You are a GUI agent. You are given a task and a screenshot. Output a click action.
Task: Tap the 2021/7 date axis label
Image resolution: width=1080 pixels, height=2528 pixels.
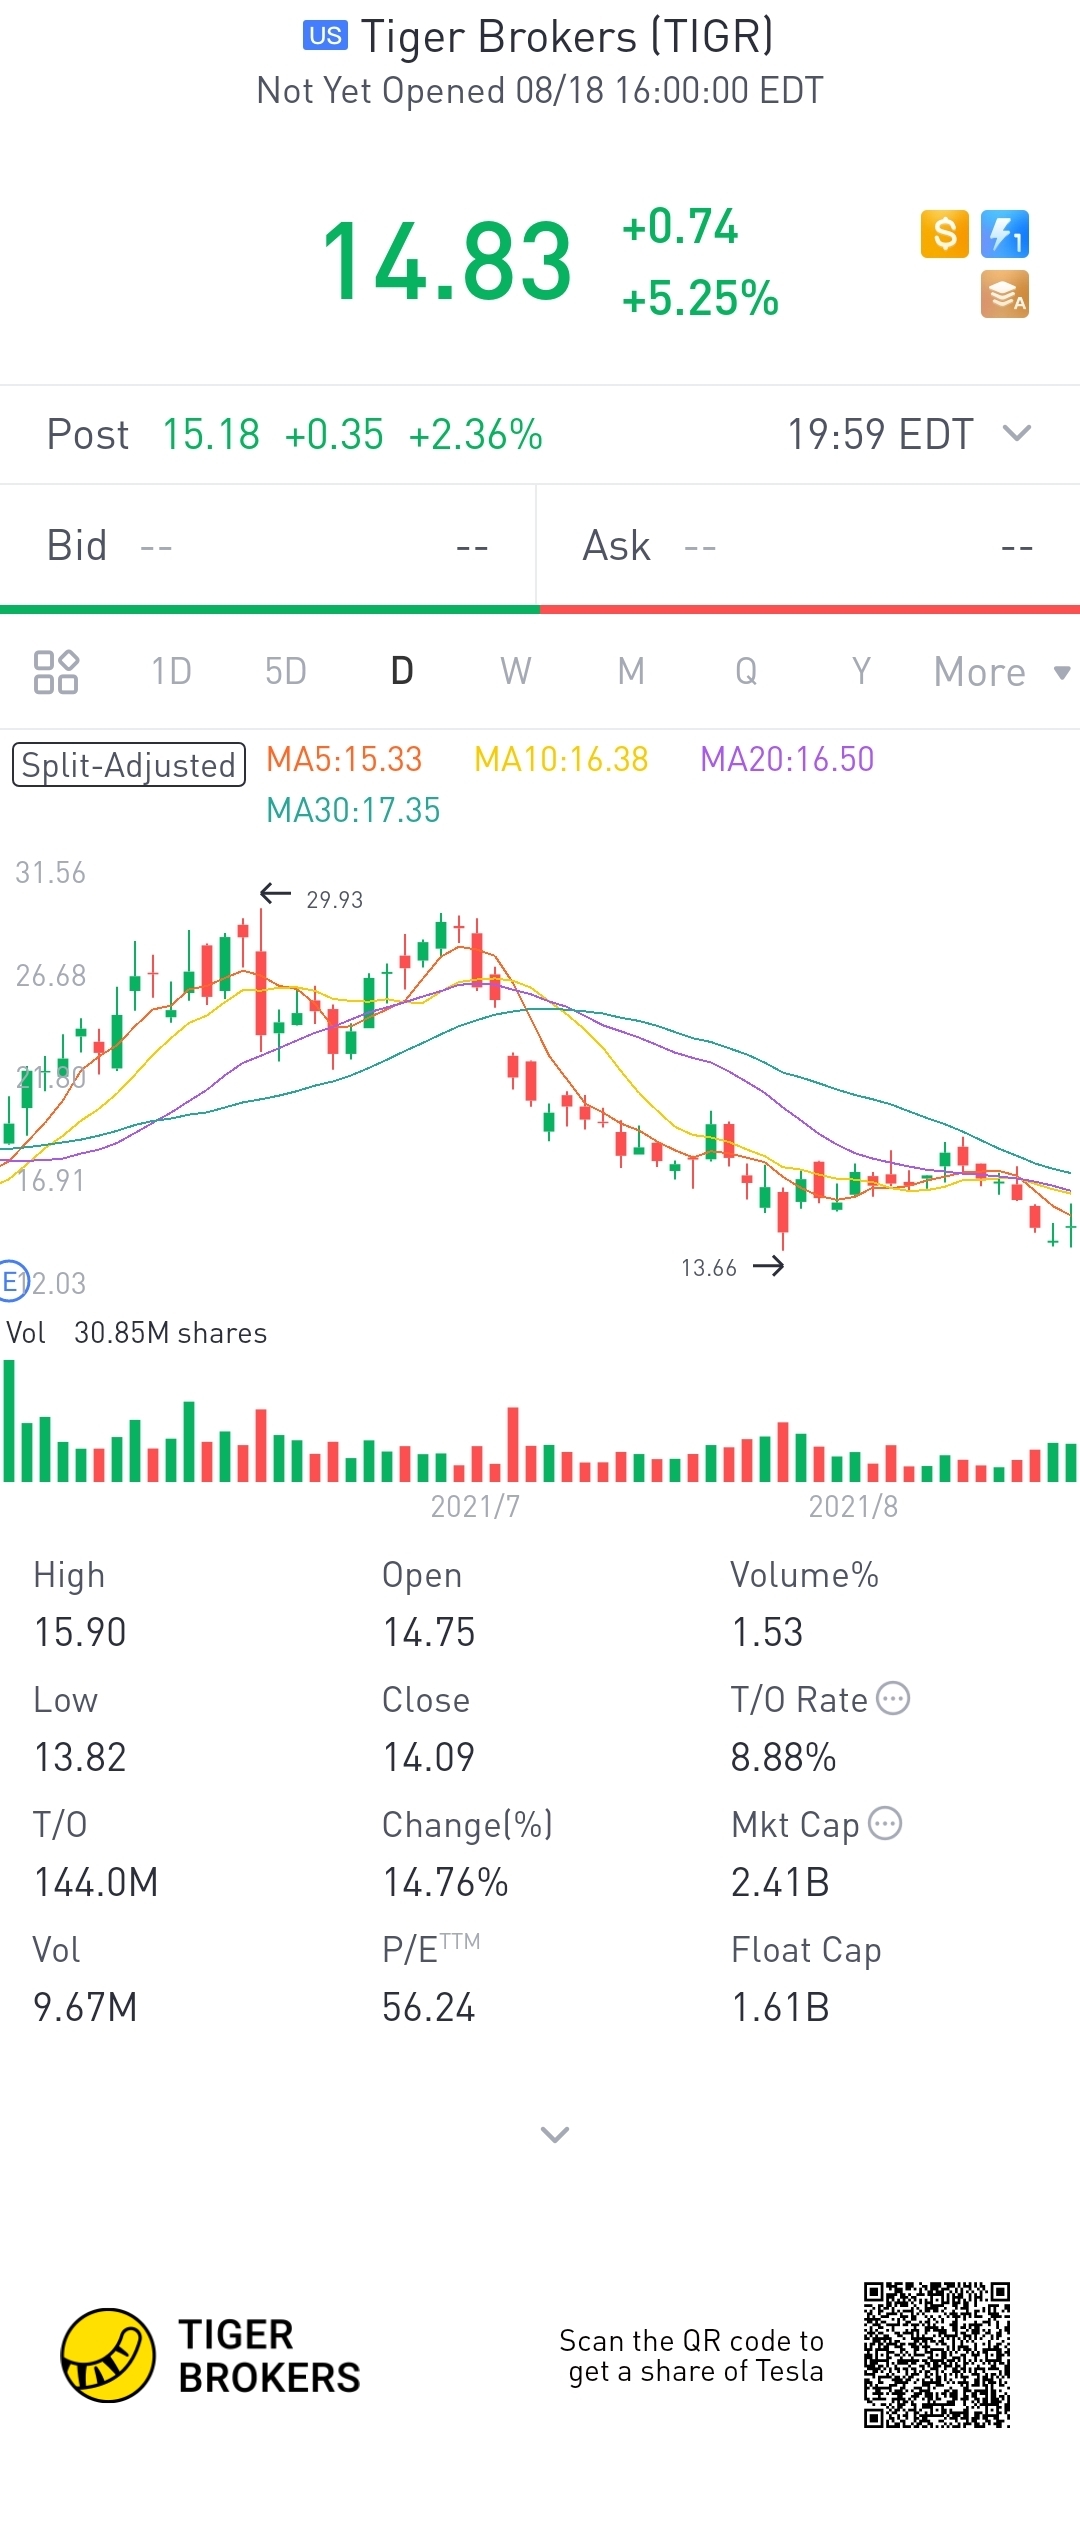coord(475,1506)
